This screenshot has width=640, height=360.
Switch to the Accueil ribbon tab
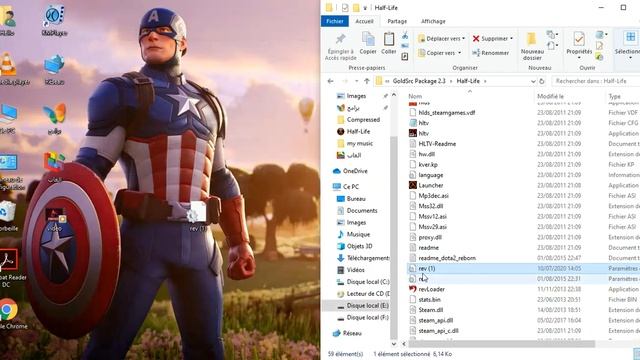pos(364,21)
